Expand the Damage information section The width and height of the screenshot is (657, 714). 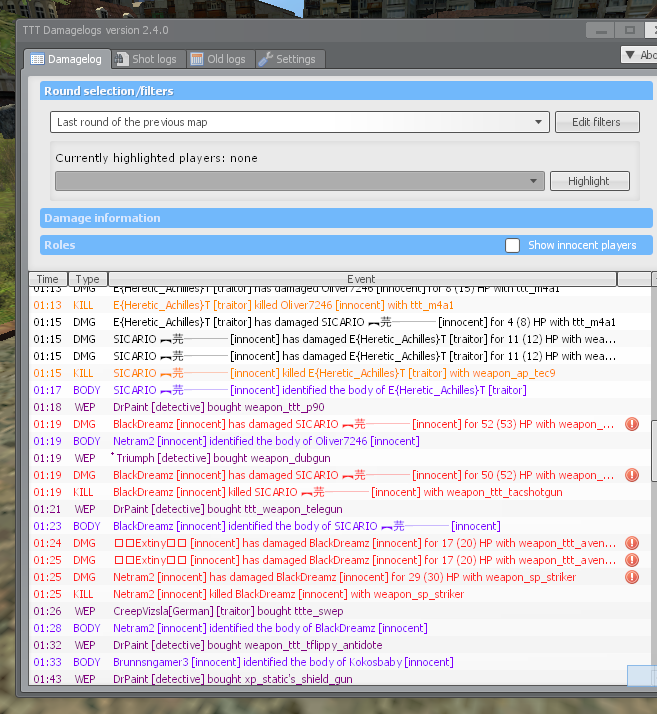[x=346, y=218]
